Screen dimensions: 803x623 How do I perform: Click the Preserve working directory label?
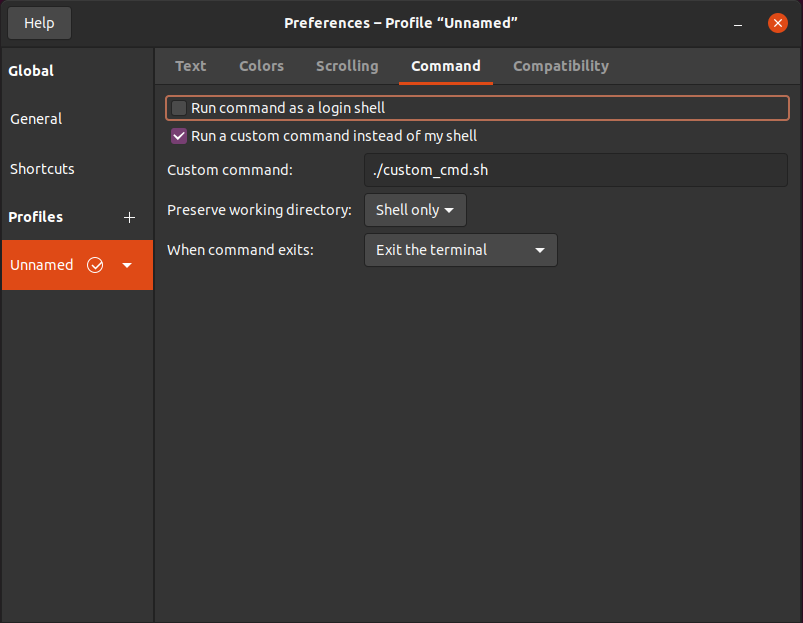[260, 210]
